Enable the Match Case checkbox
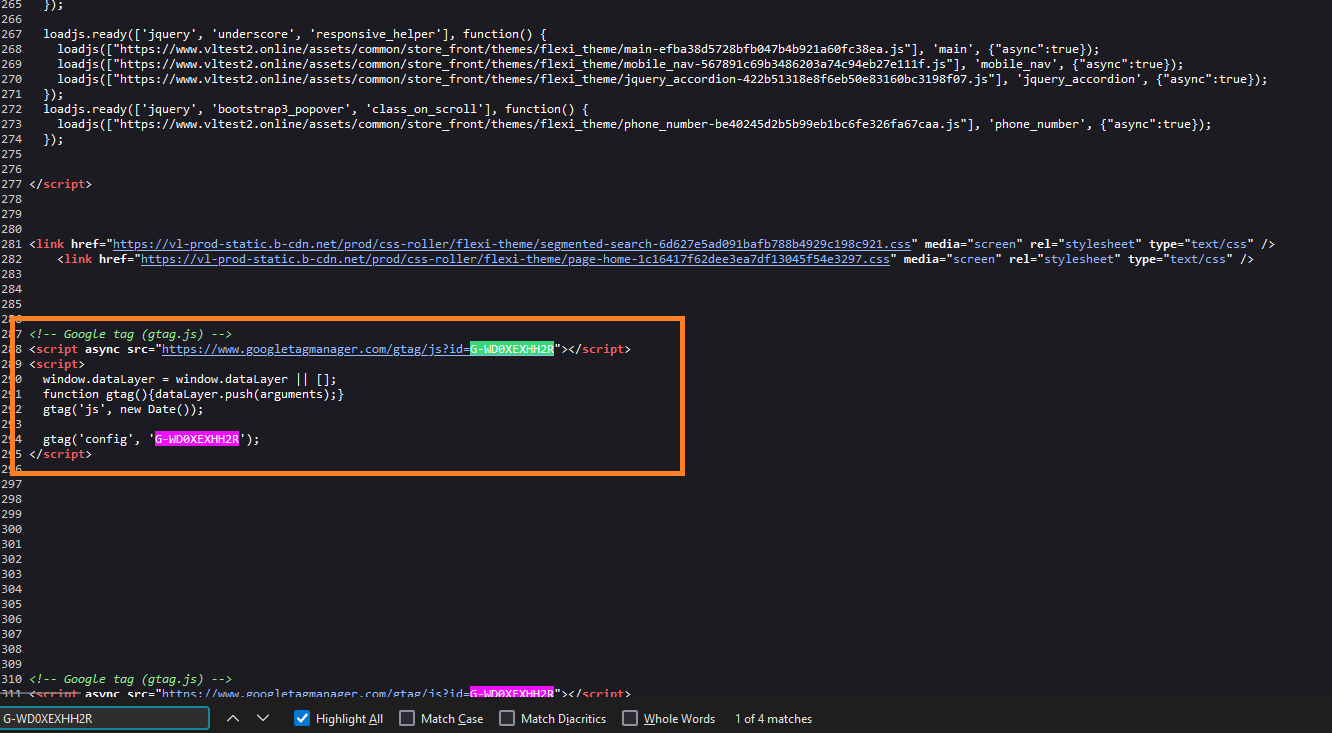 407,718
